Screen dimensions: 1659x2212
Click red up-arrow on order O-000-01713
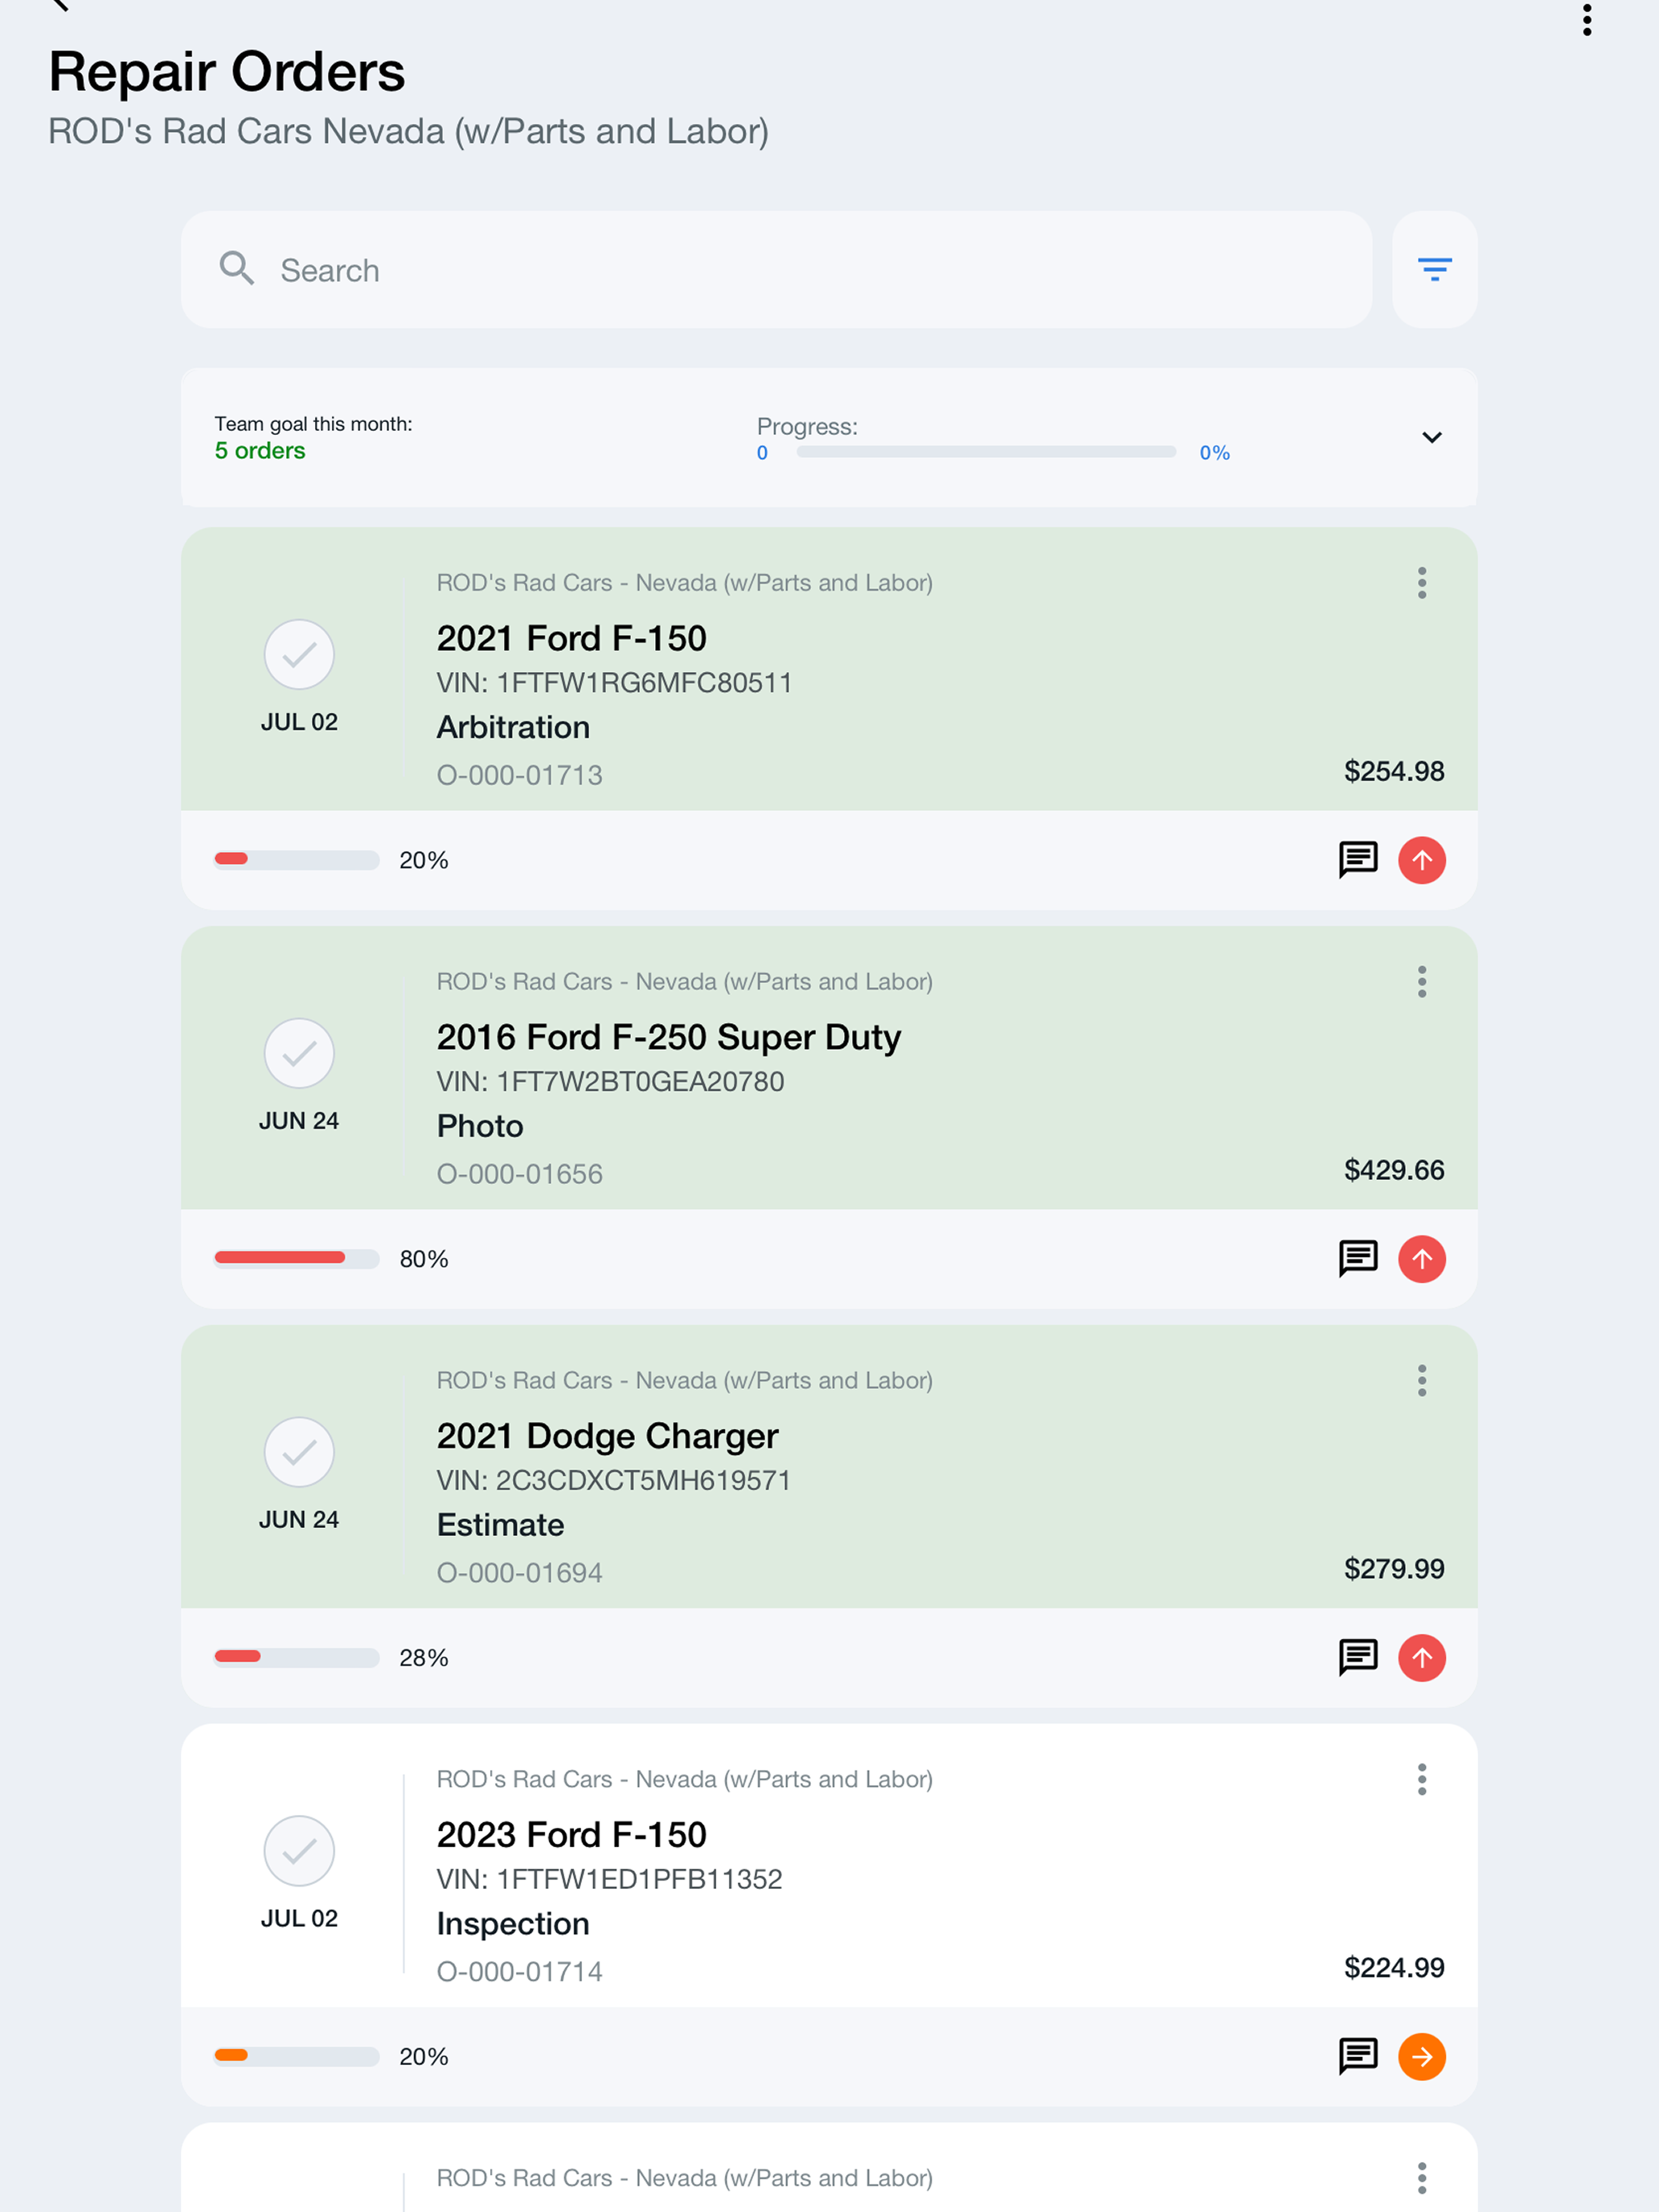(x=1421, y=860)
